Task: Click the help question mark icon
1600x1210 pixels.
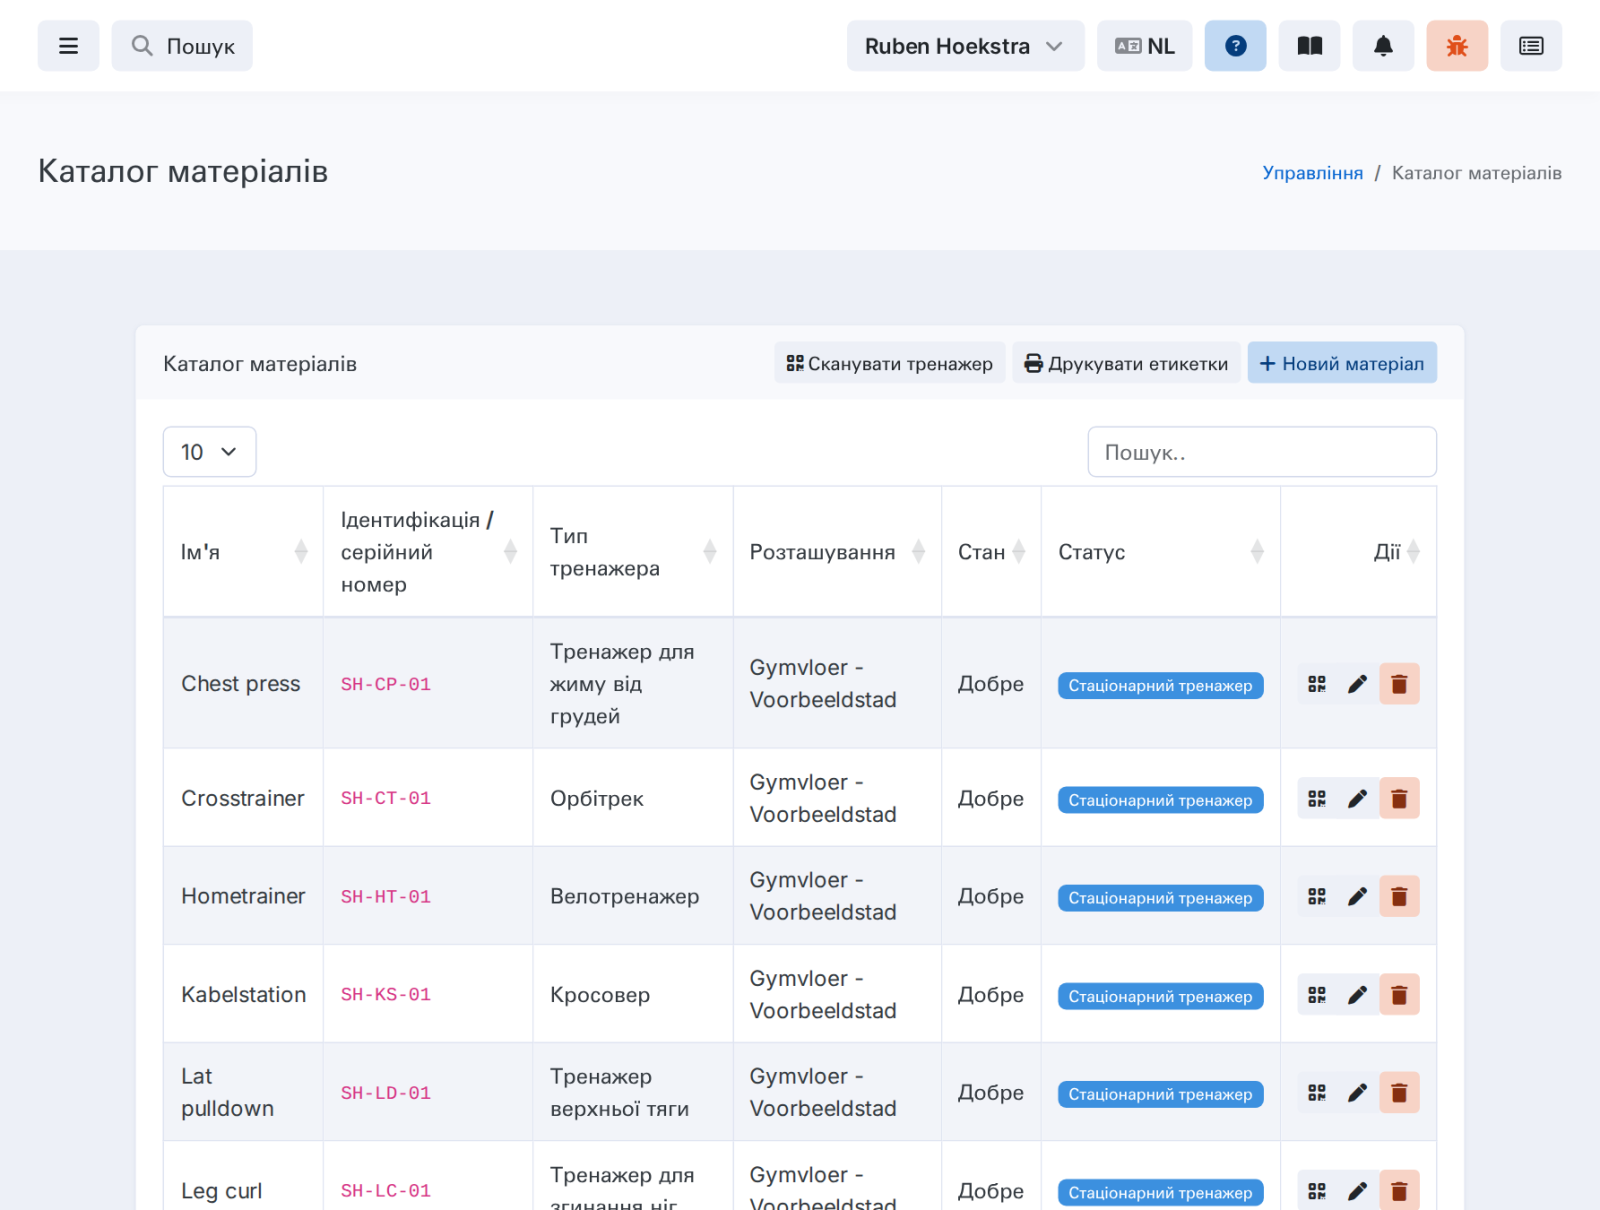Action: tap(1235, 46)
